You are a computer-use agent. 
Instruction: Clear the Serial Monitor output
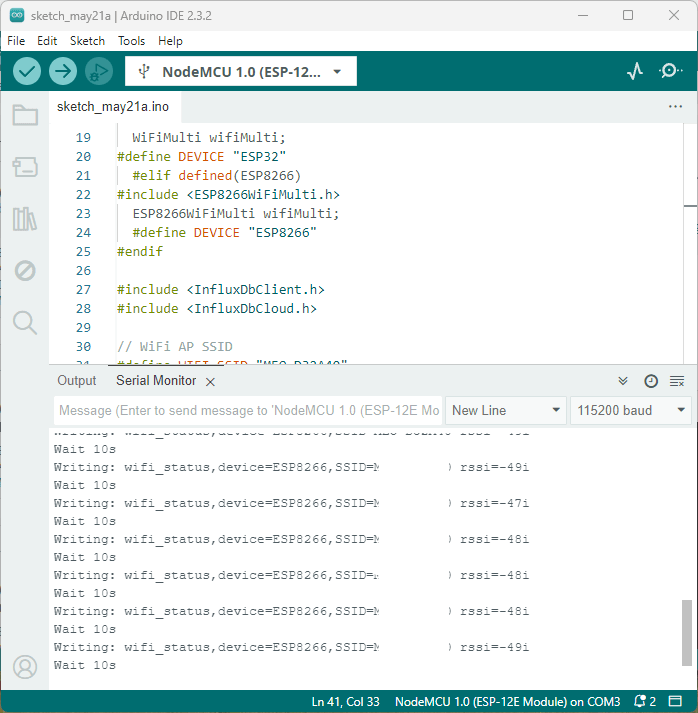[x=677, y=381]
